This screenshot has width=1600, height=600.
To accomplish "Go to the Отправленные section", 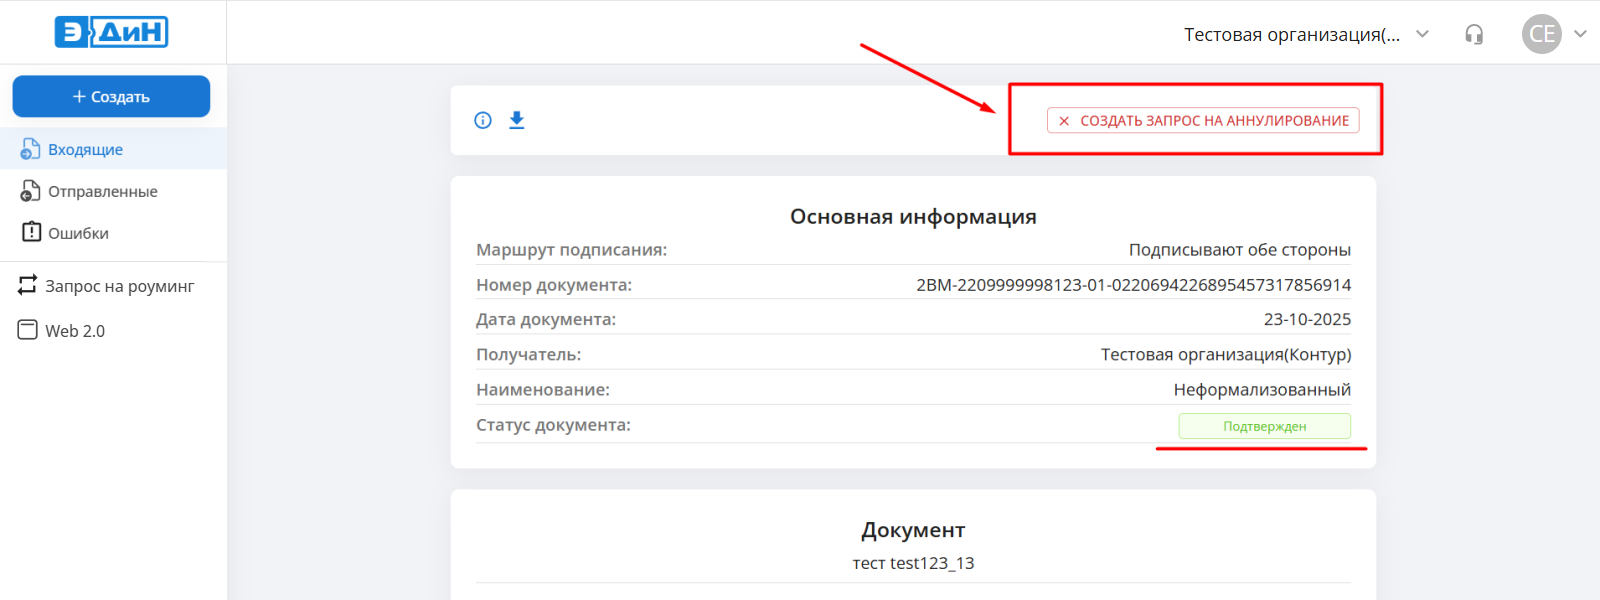I will pos(102,191).
